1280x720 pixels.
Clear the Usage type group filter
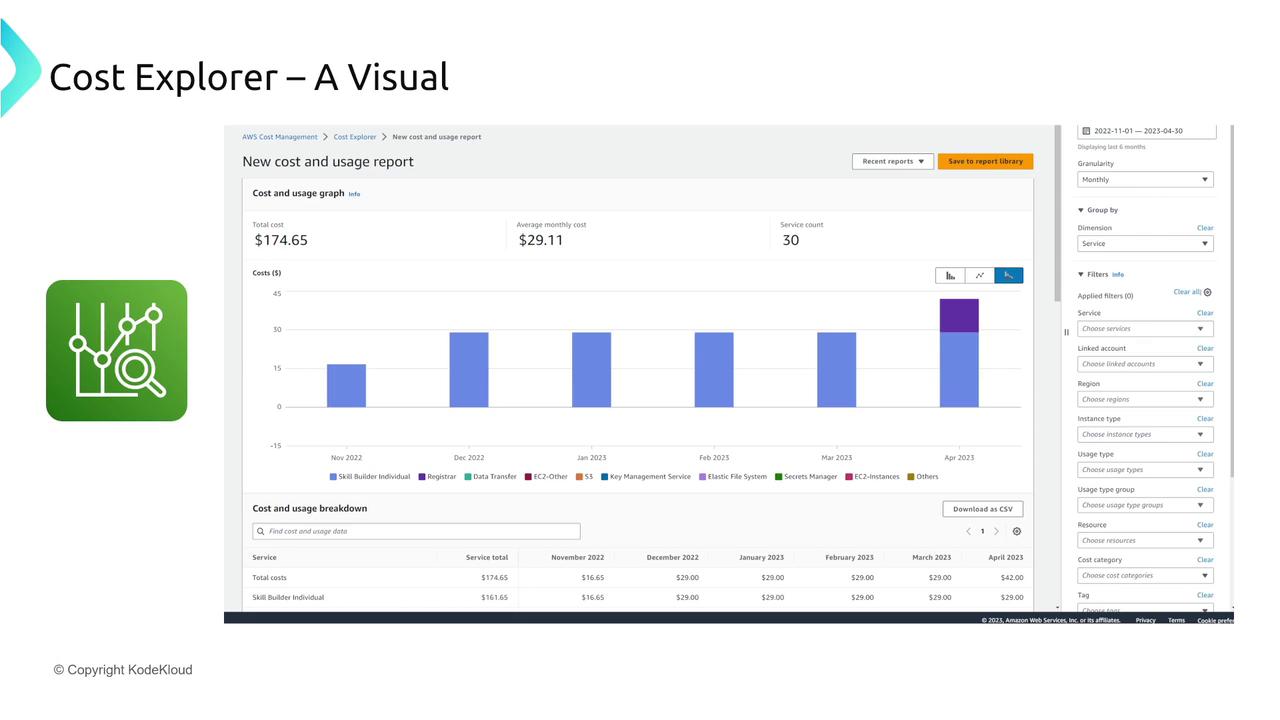[1205, 490]
